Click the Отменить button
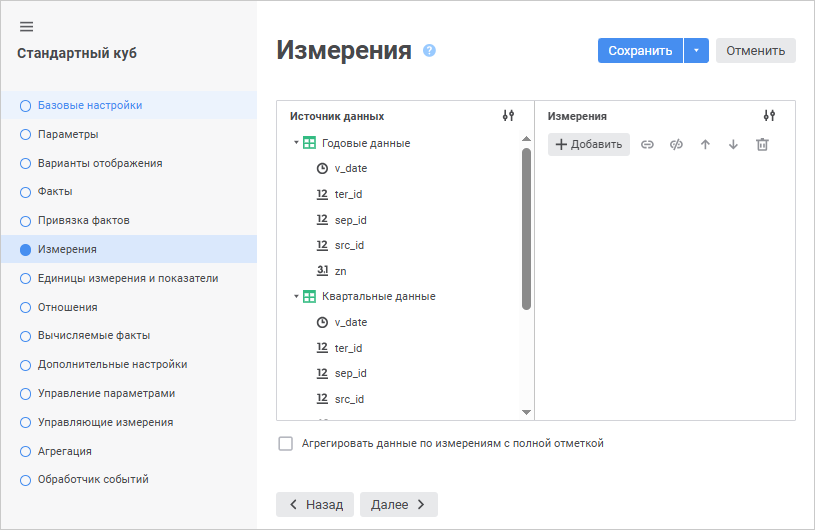Image resolution: width=815 pixels, height=530 pixels. 755,51
